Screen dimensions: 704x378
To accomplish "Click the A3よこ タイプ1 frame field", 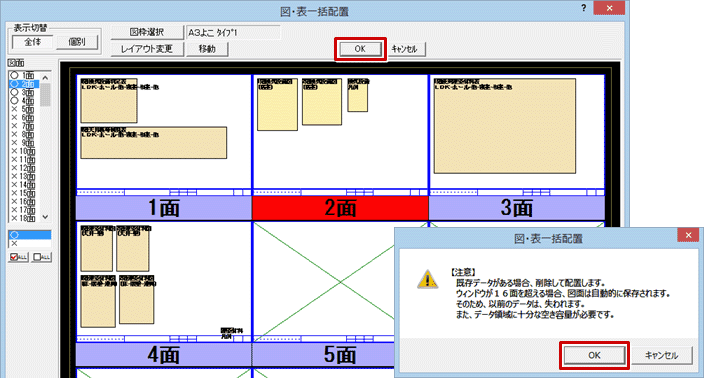I will click(x=233, y=32).
